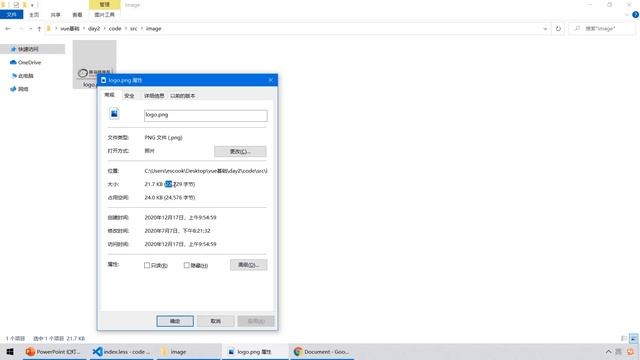640x360 pixels.
Task: Click the properties quick-access toolbar icon
Action: (x=16, y=5)
